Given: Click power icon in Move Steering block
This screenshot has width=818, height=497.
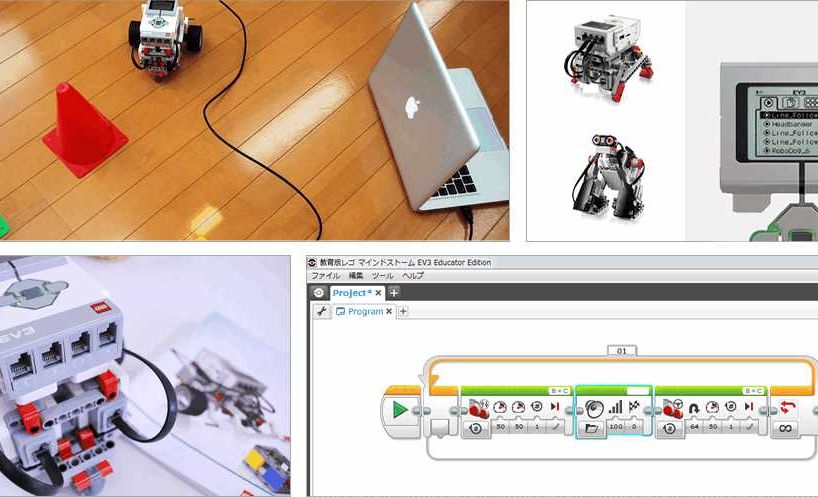Looking at the screenshot, I should coord(712,407).
